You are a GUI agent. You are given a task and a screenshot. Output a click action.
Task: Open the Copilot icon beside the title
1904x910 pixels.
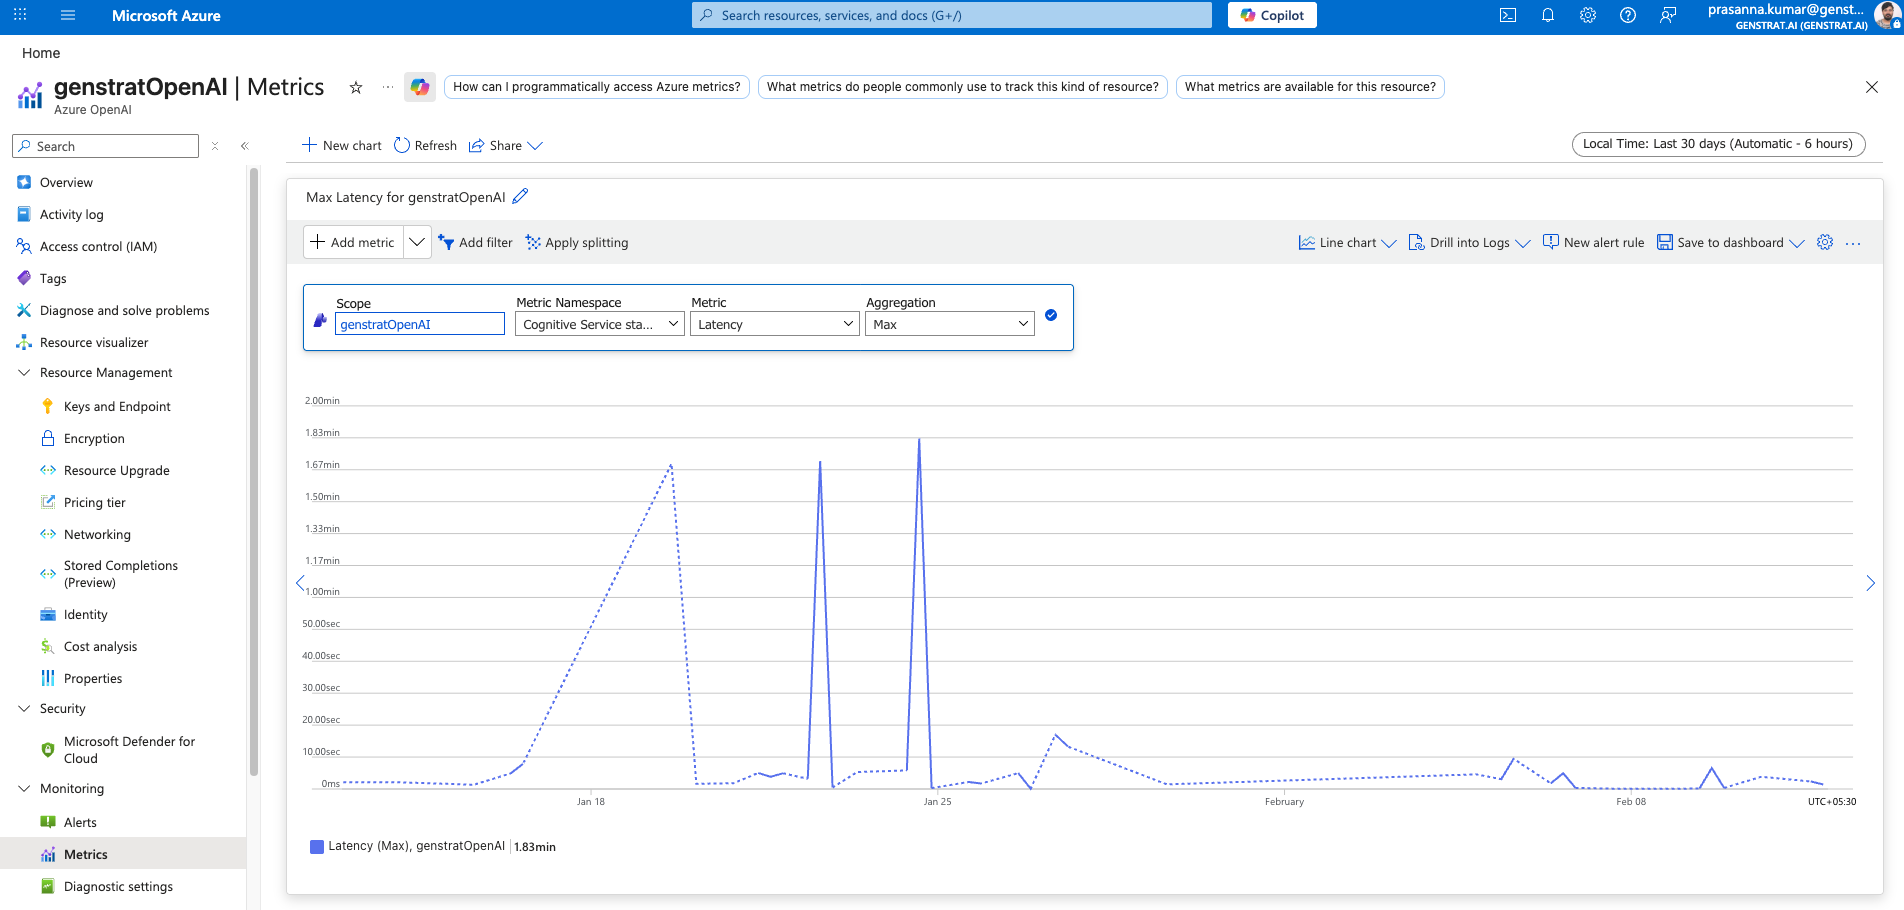420,87
